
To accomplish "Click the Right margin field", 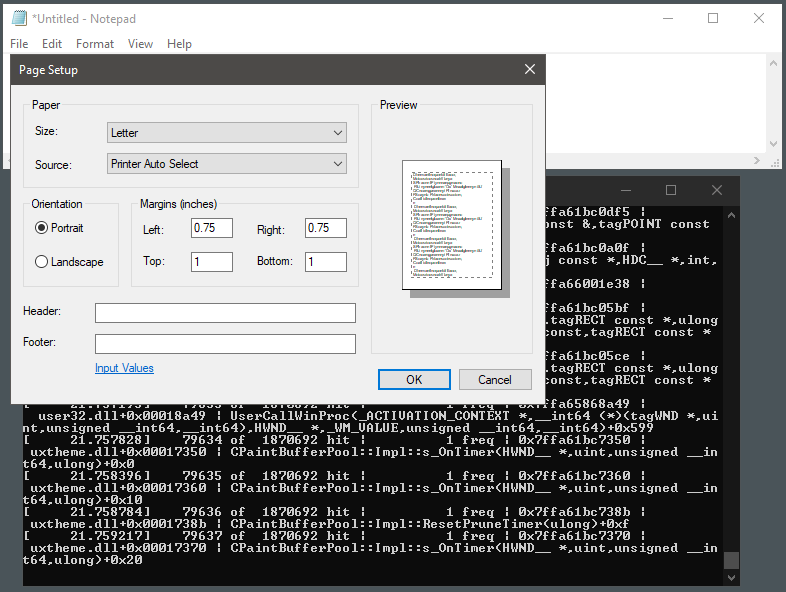I will pyautogui.click(x=326, y=228).
